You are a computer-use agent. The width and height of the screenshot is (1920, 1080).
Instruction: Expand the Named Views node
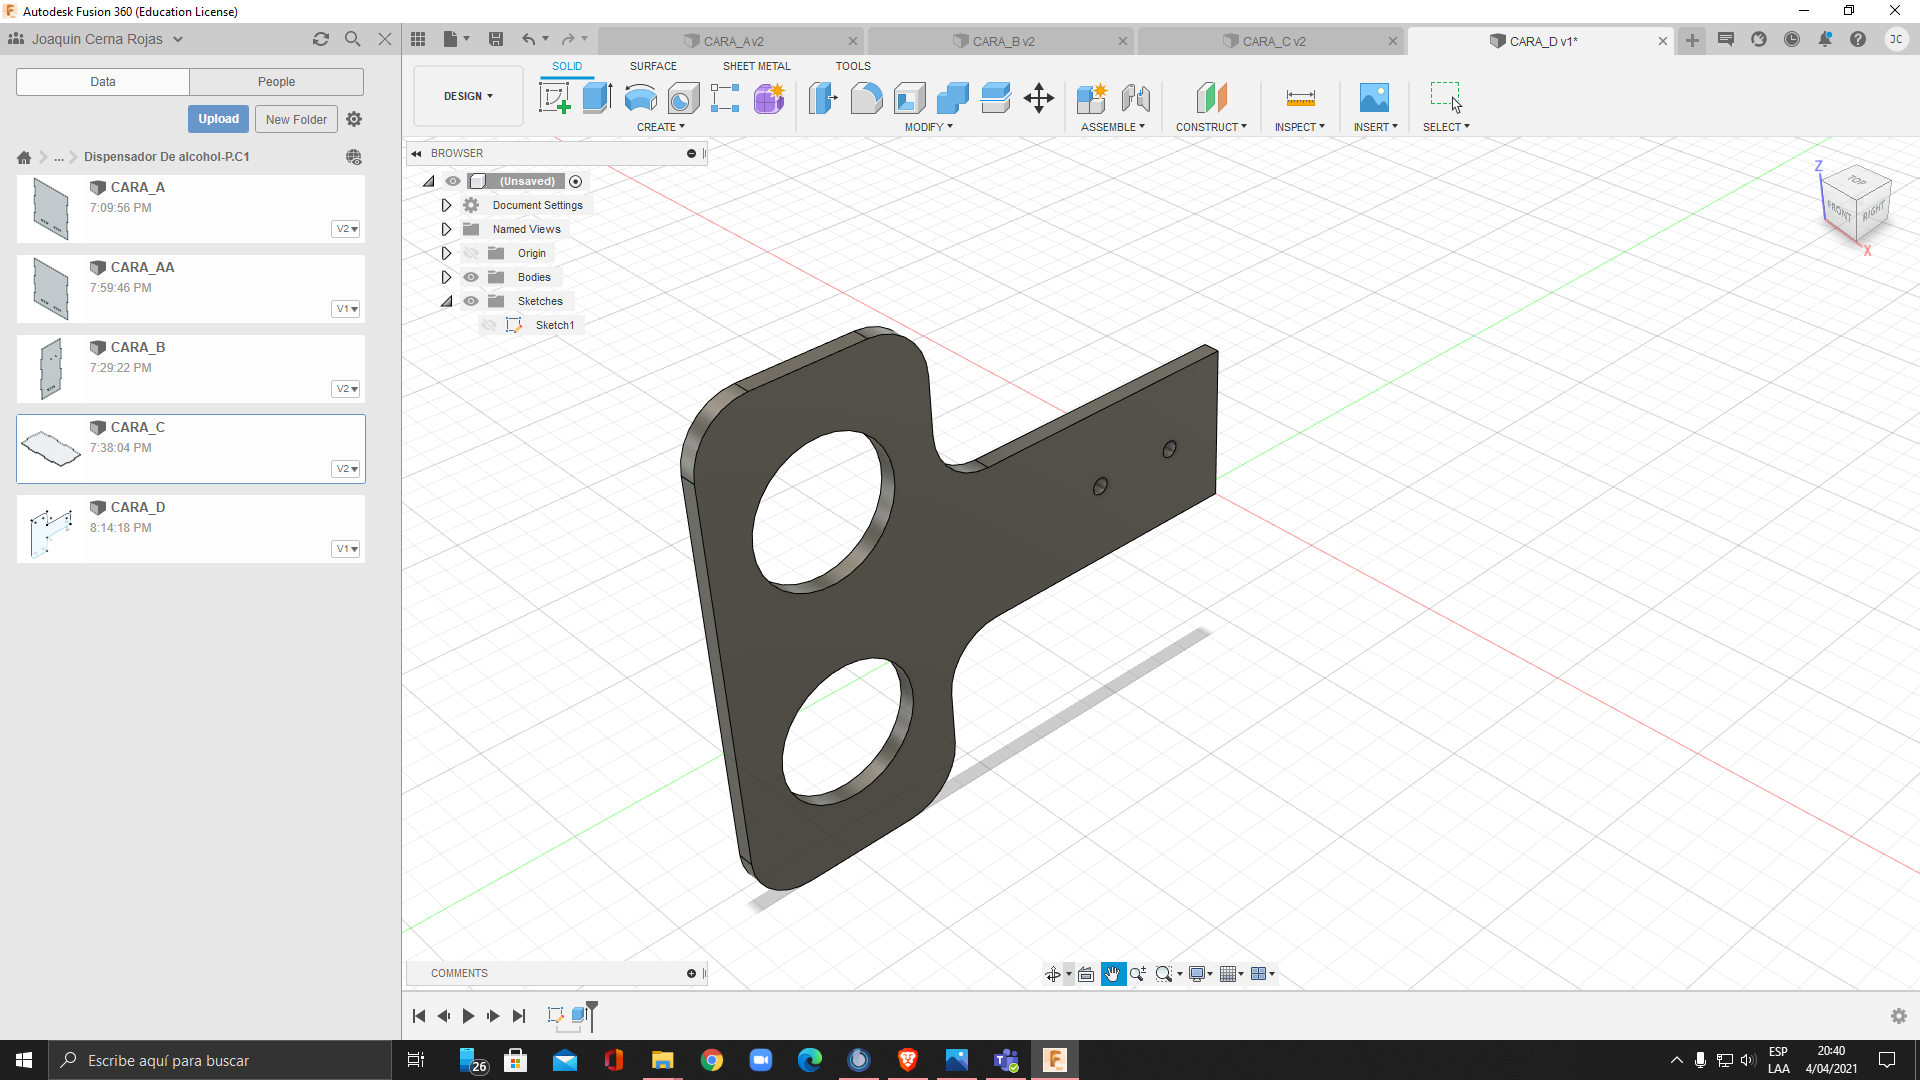point(447,229)
